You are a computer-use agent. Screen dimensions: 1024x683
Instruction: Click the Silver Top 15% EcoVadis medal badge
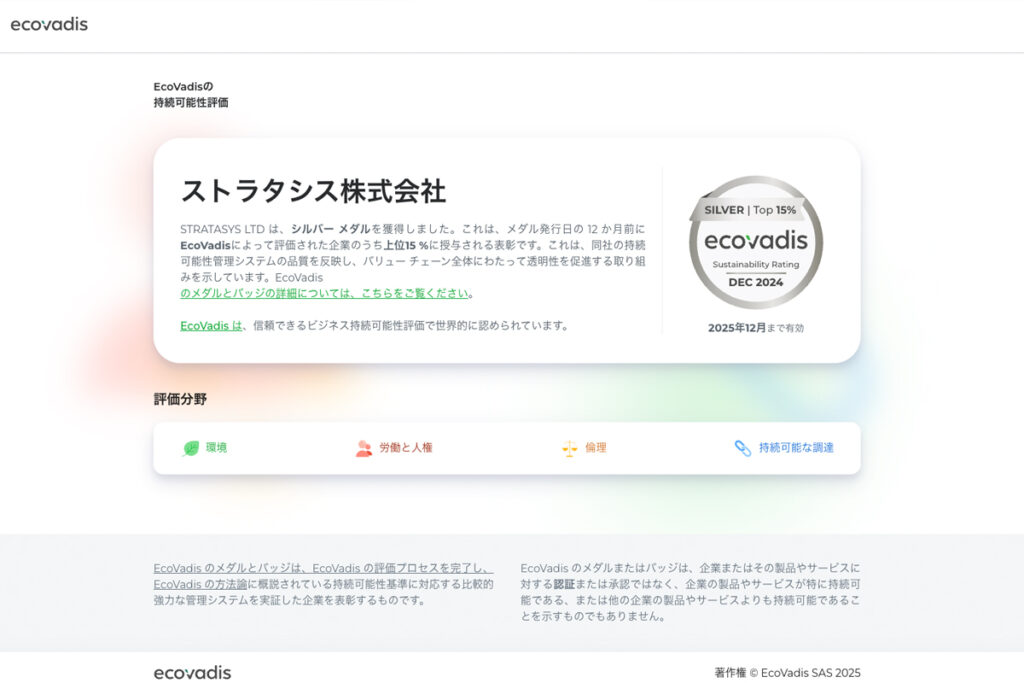coord(756,242)
